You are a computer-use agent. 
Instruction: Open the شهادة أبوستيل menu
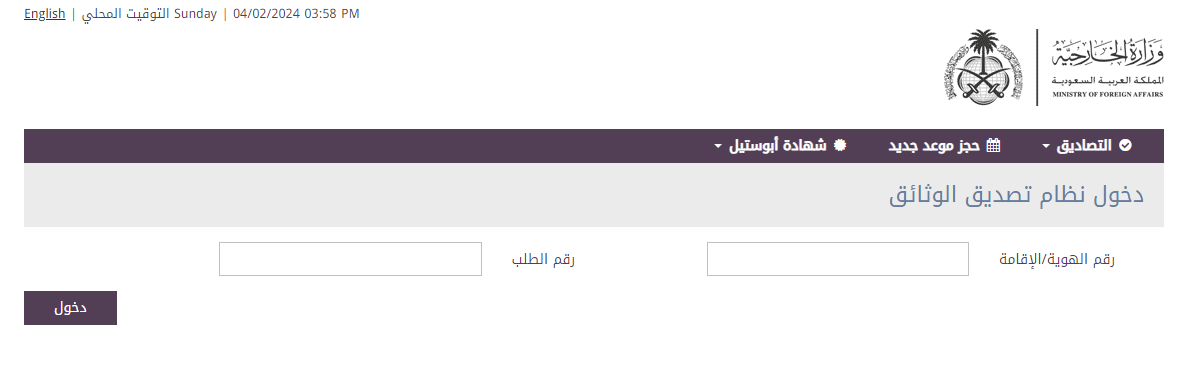pos(780,146)
